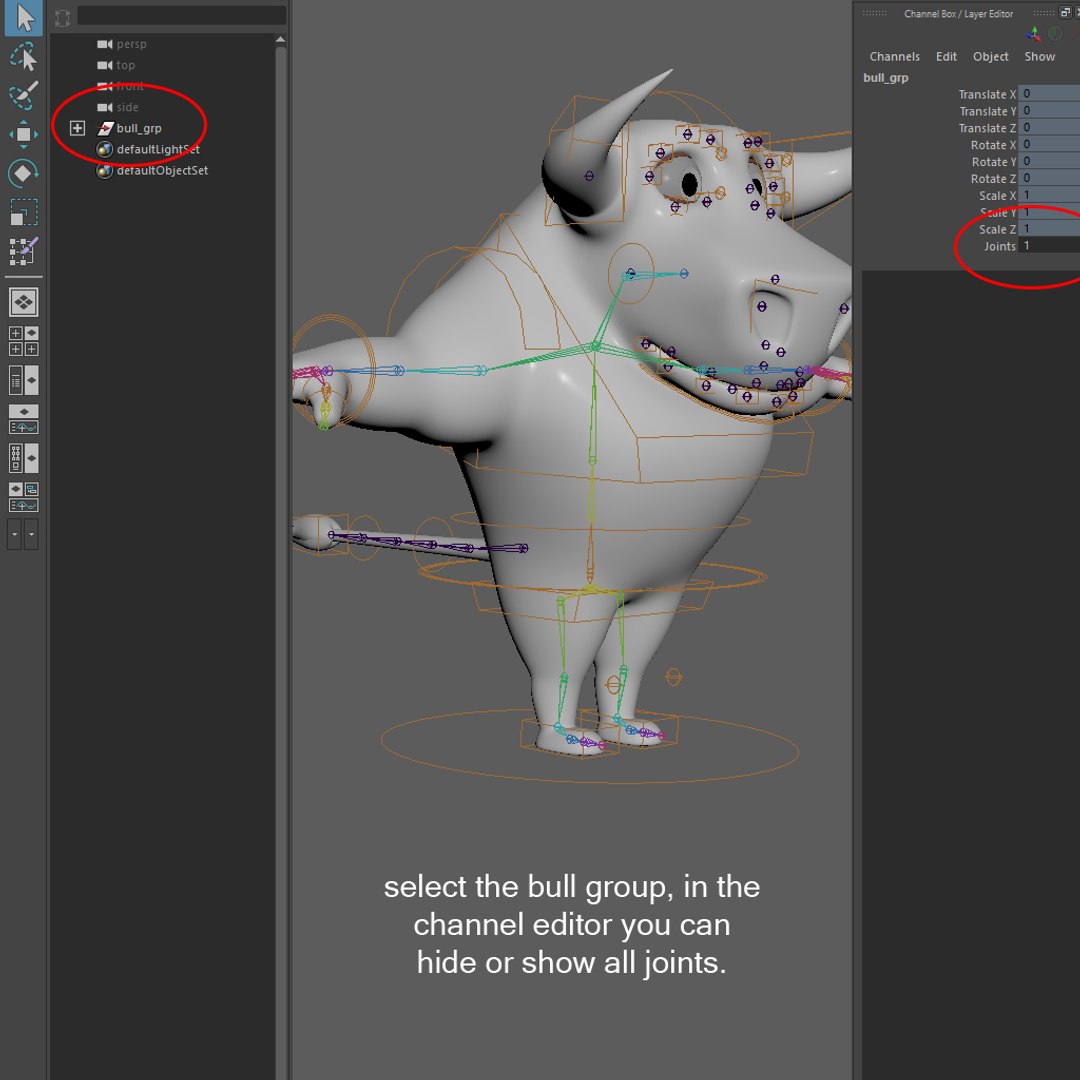
Task: Activate the Rotate tool
Action: click(23, 172)
